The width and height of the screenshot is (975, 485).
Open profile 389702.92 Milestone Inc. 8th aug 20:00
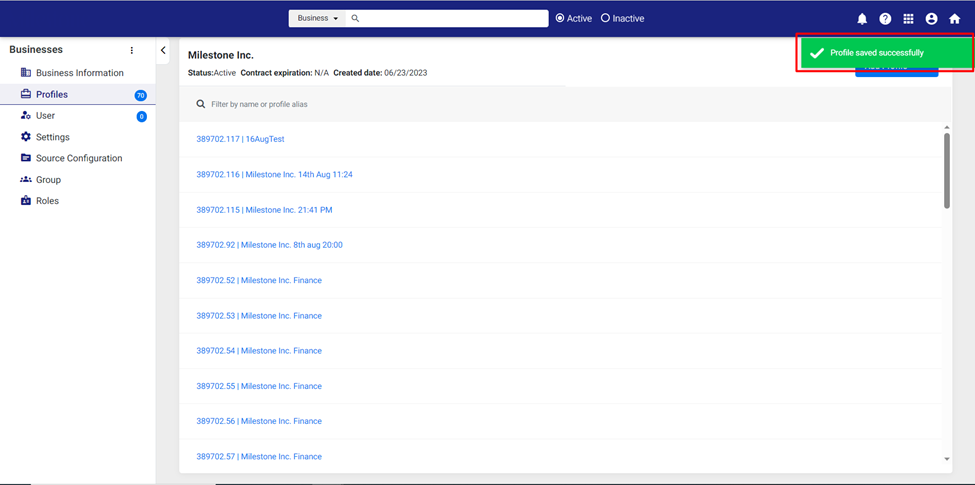269,245
